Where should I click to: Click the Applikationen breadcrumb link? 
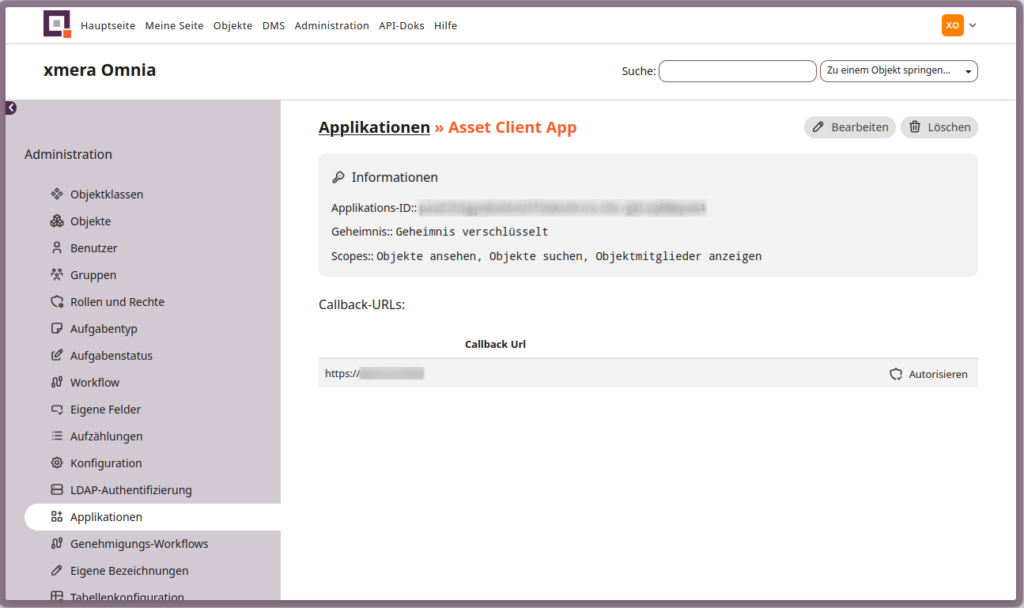click(x=374, y=127)
